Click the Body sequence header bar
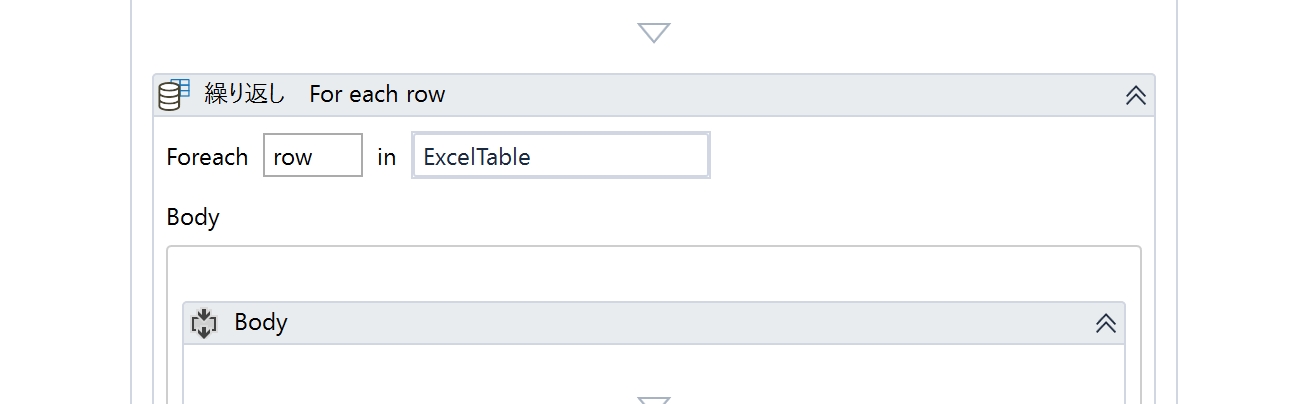1315x404 pixels. click(x=654, y=323)
